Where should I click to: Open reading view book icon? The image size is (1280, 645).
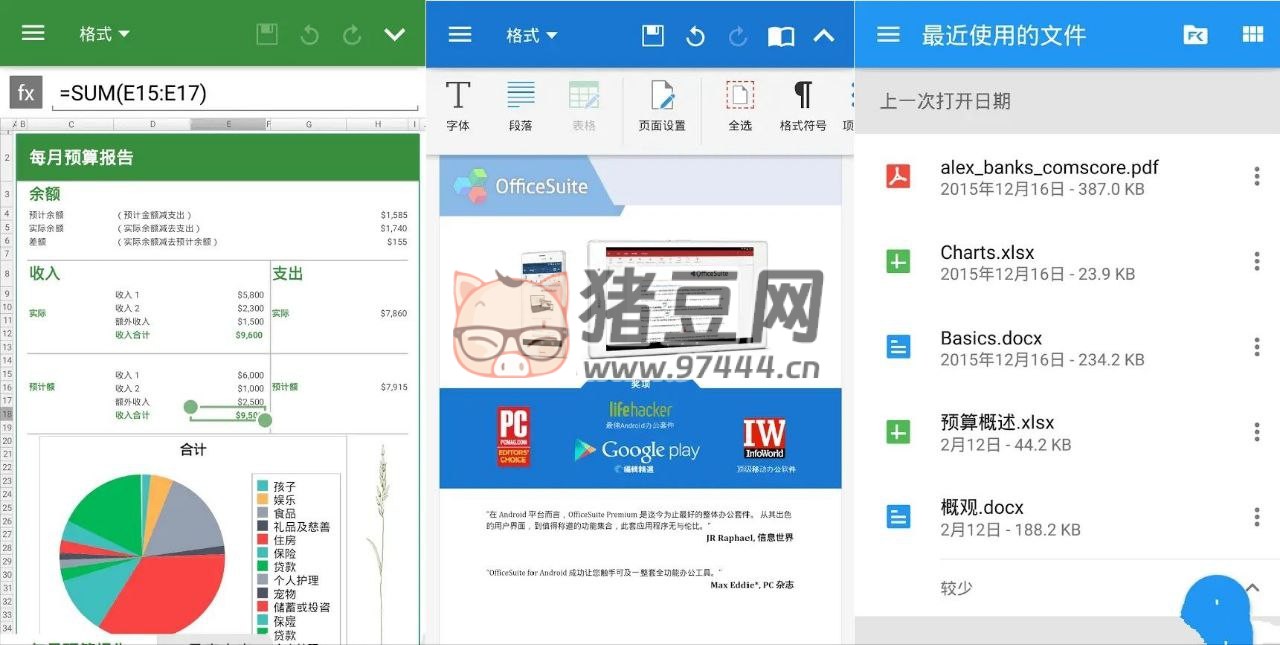pos(781,36)
